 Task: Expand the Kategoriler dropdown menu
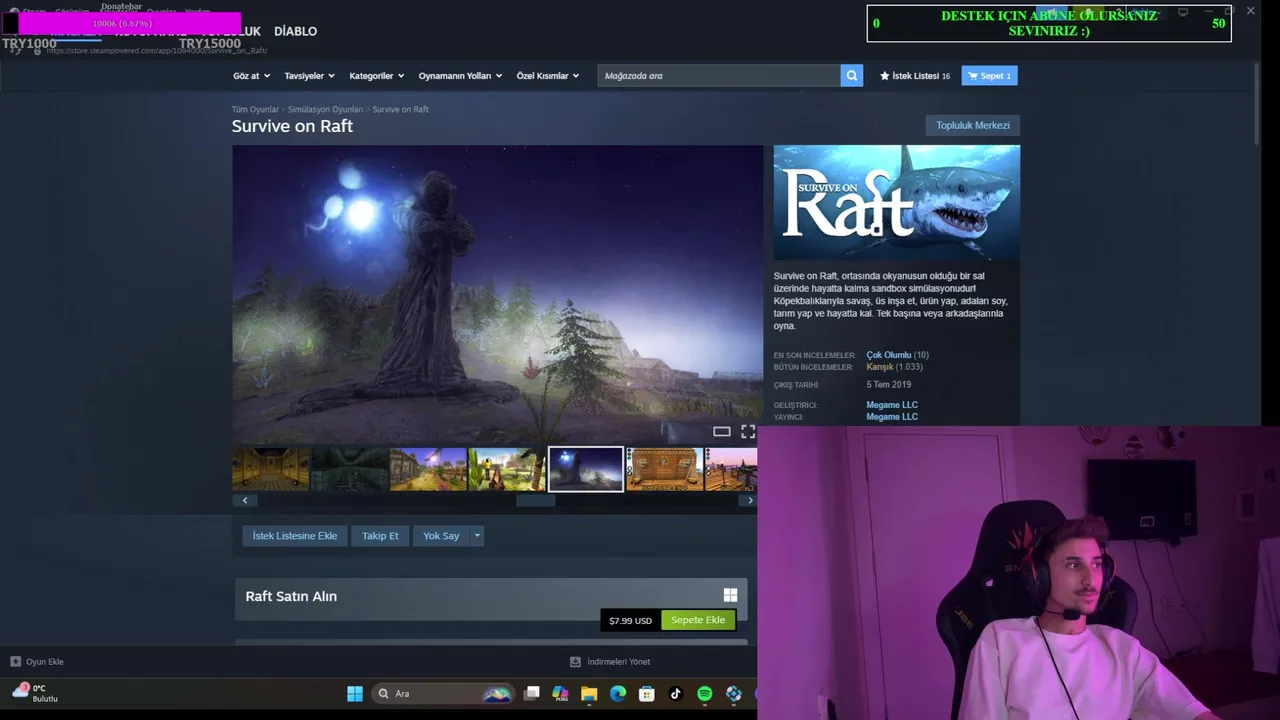[376, 76]
